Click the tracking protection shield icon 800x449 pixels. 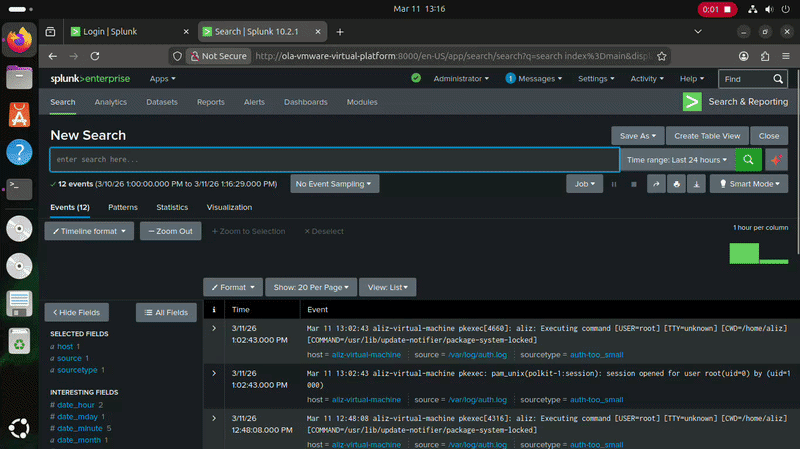pos(177,56)
